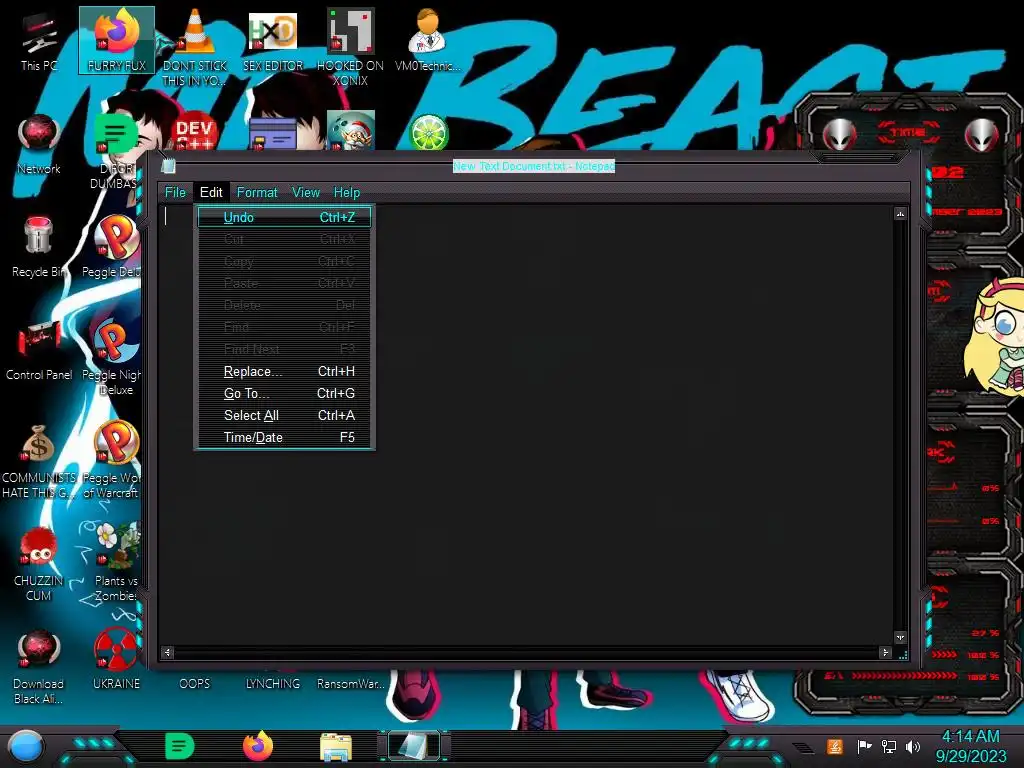The height and width of the screenshot is (768, 1024).
Task: Click the horizontal scrollbar right arrow
Action: (886, 652)
